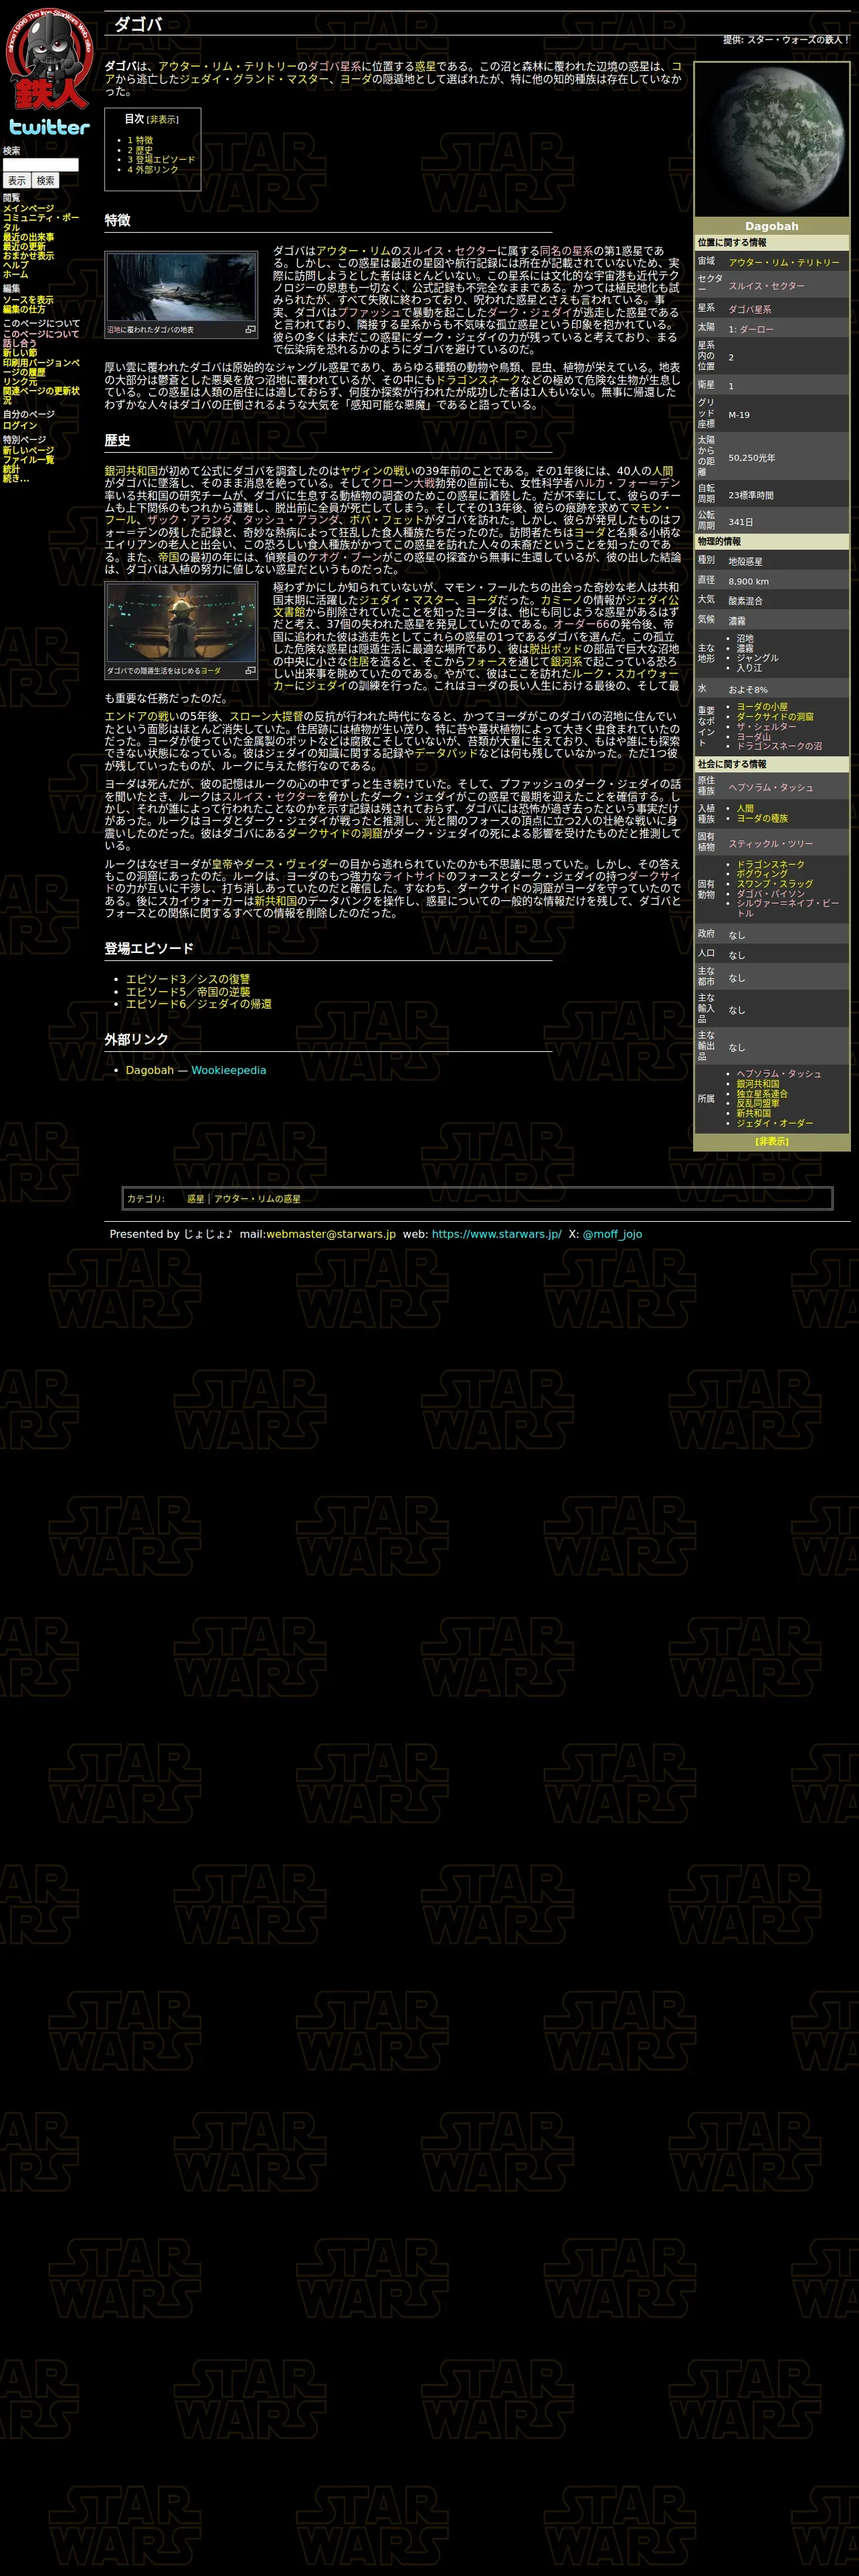The image size is (859, 2576).
Task: Click the 表示 button under search
Action: [x=16, y=181]
